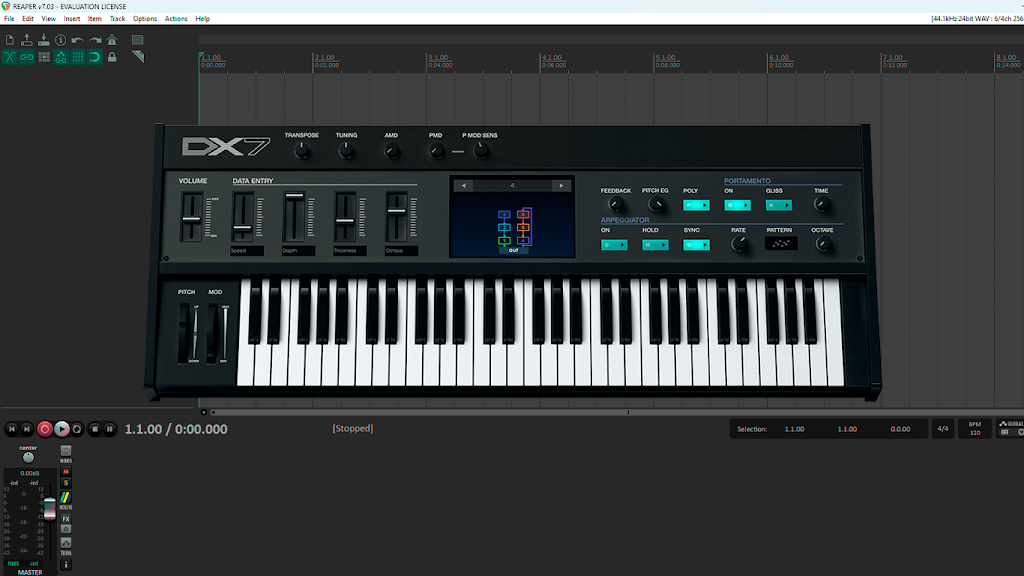Open Arpeggiator ON dropdown

[x=614, y=245]
